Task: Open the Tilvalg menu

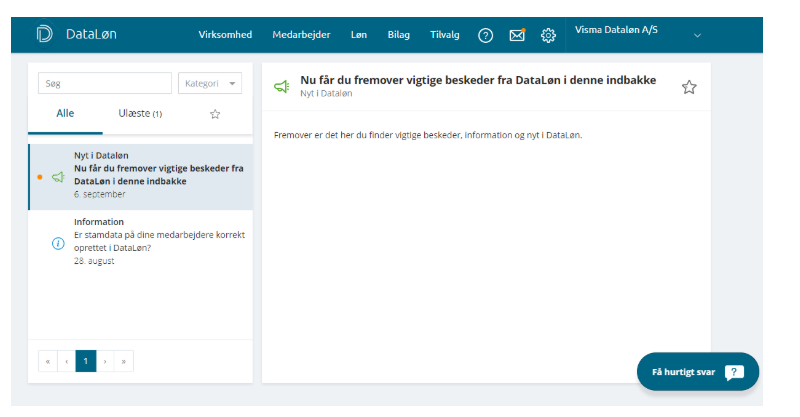Action: [x=444, y=35]
